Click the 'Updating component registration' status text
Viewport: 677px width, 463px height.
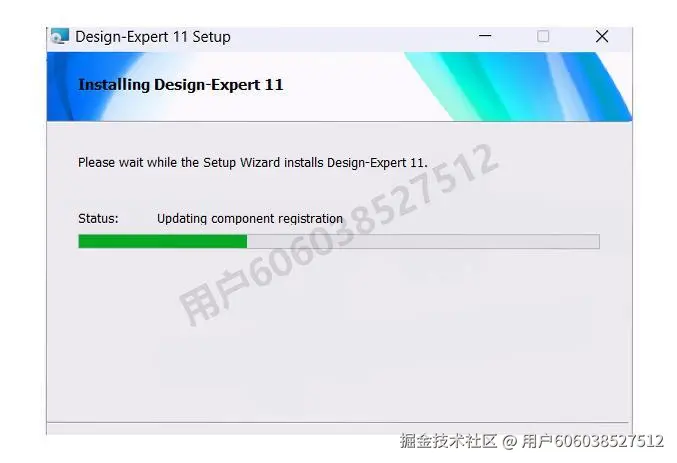point(250,219)
